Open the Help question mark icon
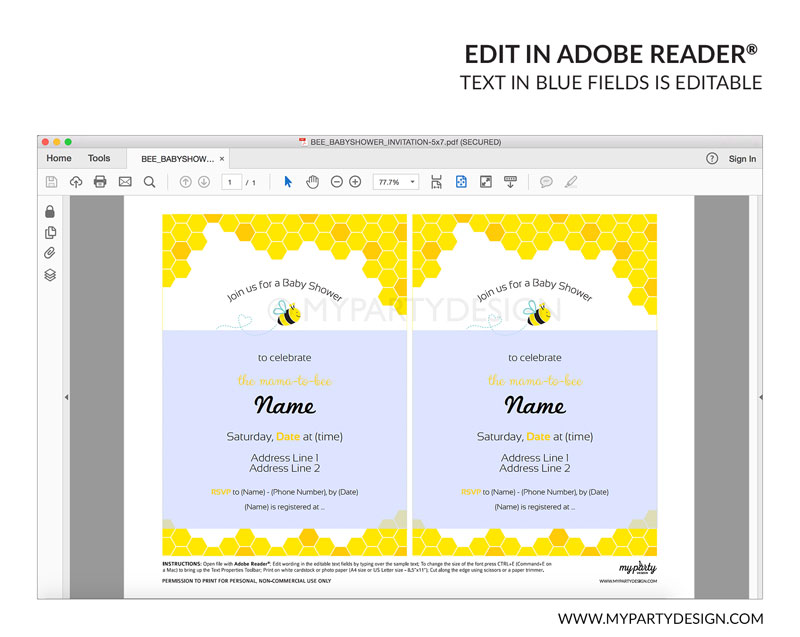Image resolution: width=800 pixels, height=637 pixels. click(x=712, y=159)
